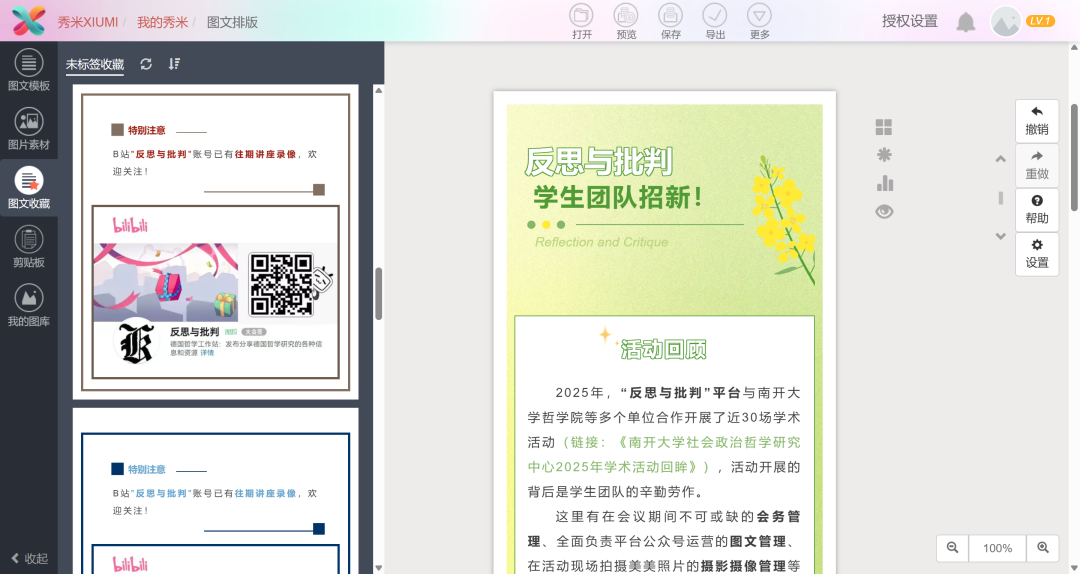Insert the blue 特别注意 template

coord(216,491)
